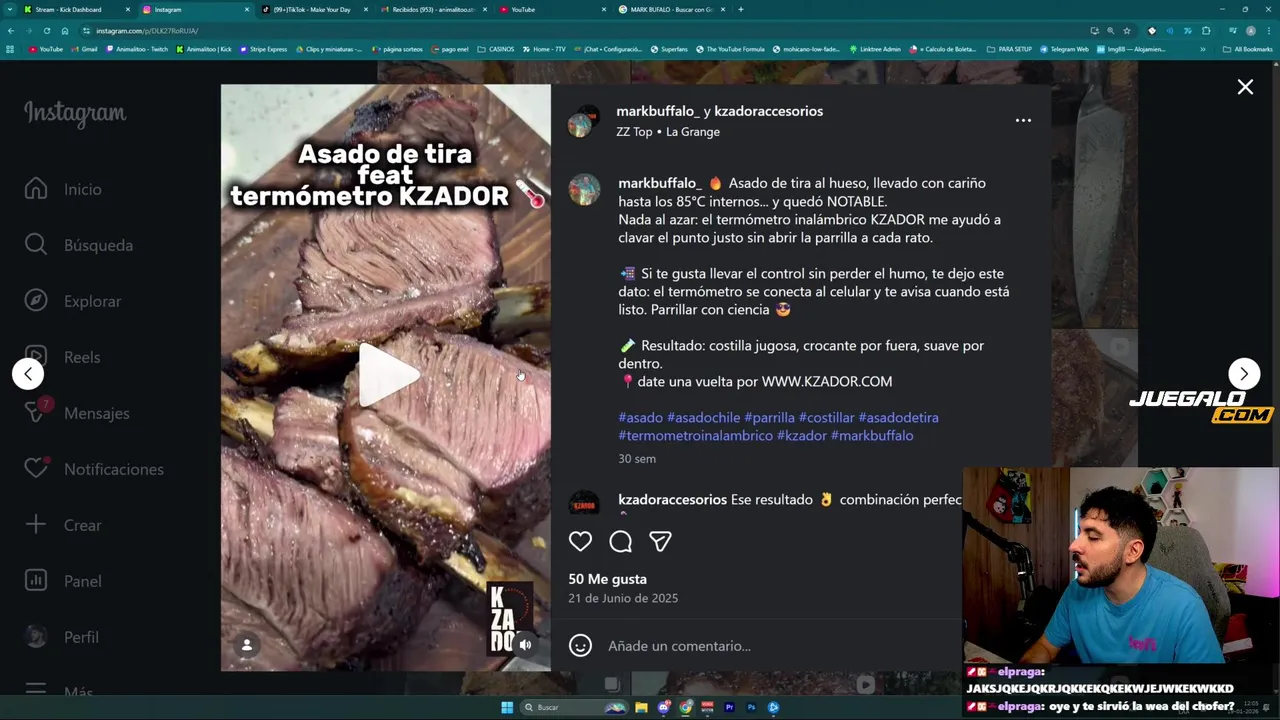The height and width of the screenshot is (720, 1280).
Task: Open Telegram Web bookmark
Action: 1064,49
